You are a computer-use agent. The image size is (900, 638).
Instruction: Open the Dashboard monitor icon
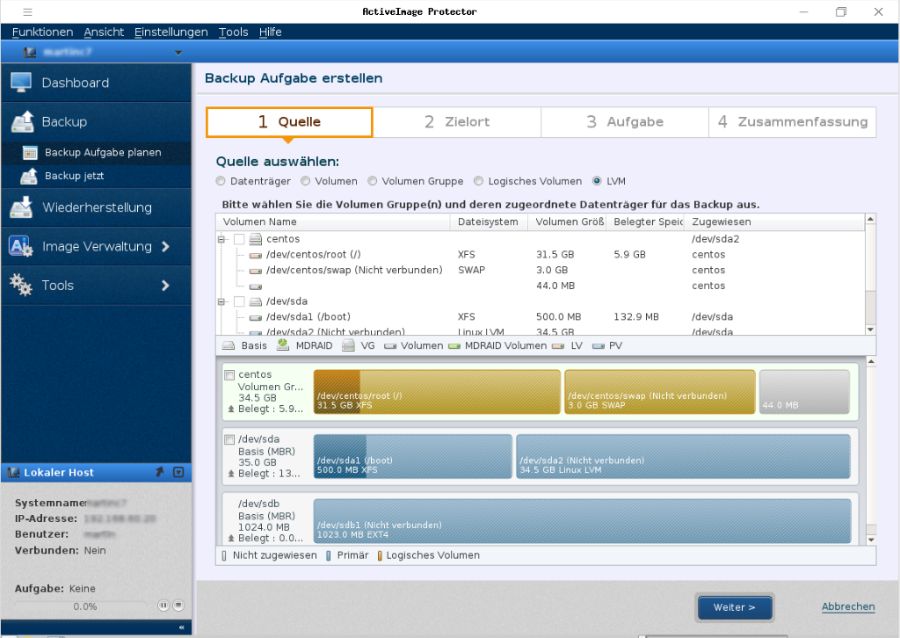coord(21,83)
